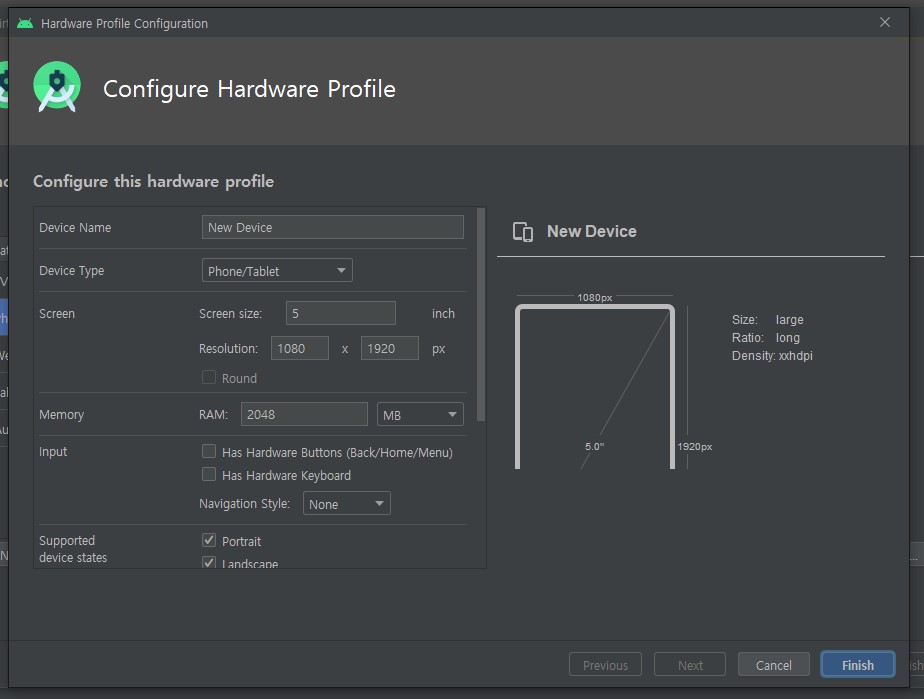This screenshot has width=924, height=699.
Task: Uncheck the Landscape device state
Action: coord(209,562)
